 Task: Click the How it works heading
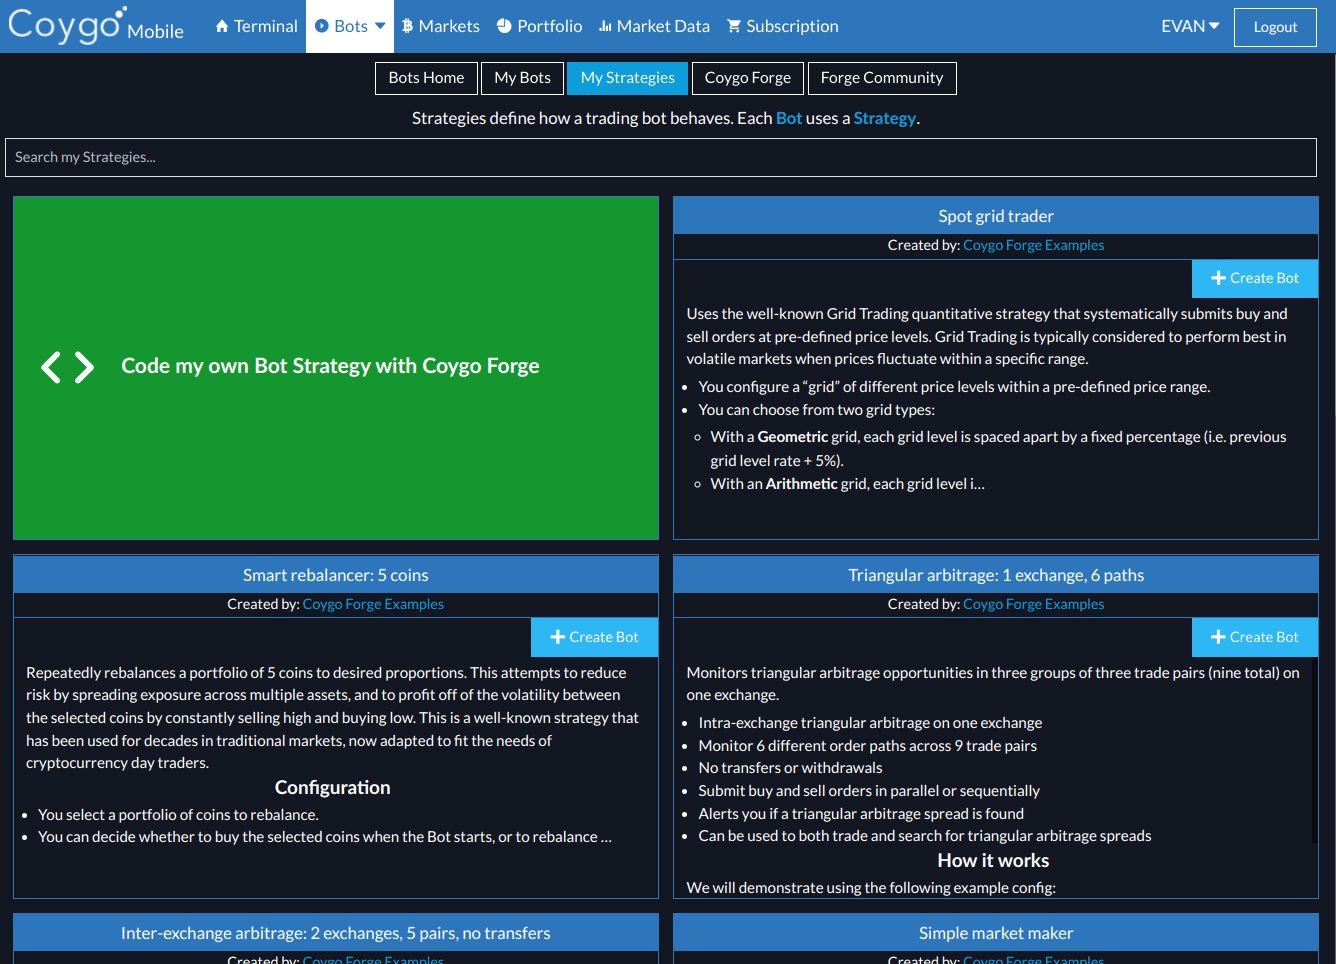(x=993, y=861)
